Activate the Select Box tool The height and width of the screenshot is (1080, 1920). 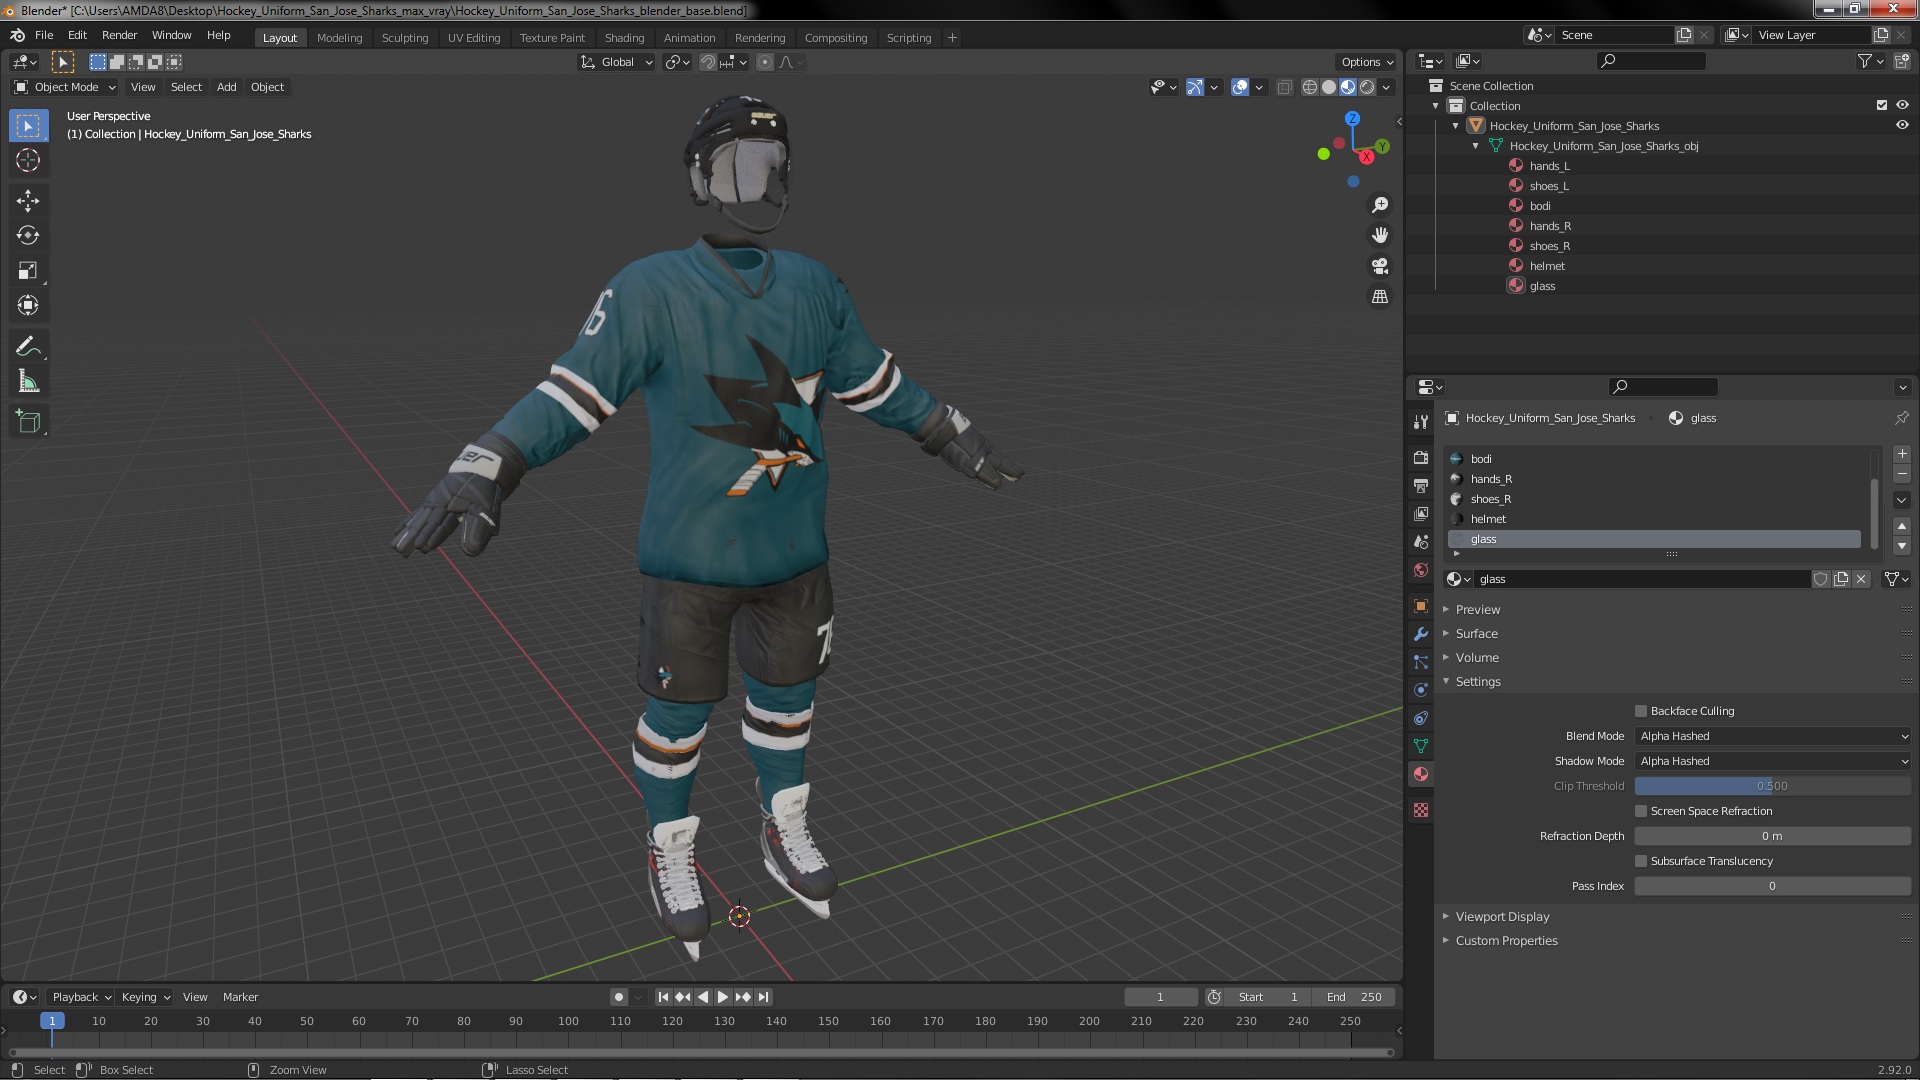click(28, 126)
